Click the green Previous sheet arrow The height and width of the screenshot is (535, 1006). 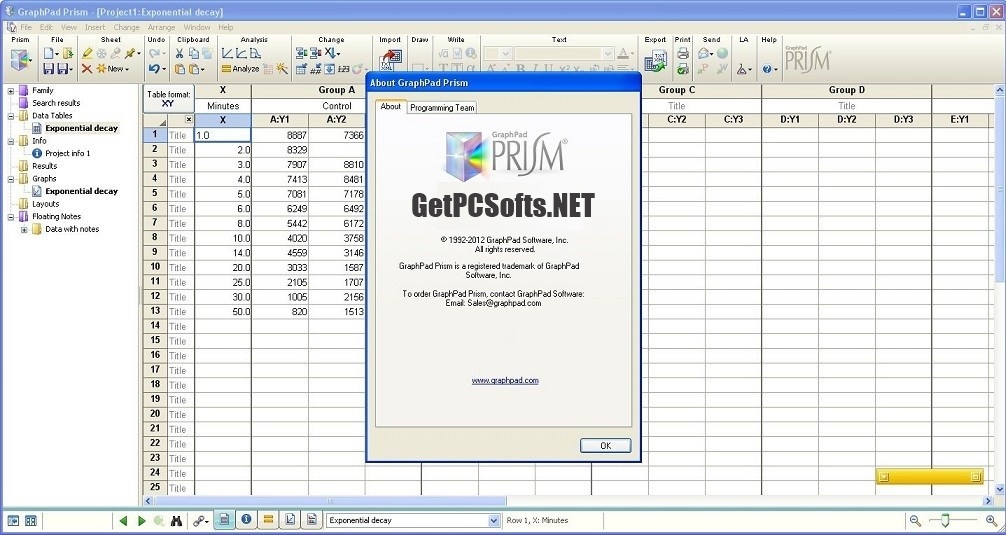pos(123,520)
